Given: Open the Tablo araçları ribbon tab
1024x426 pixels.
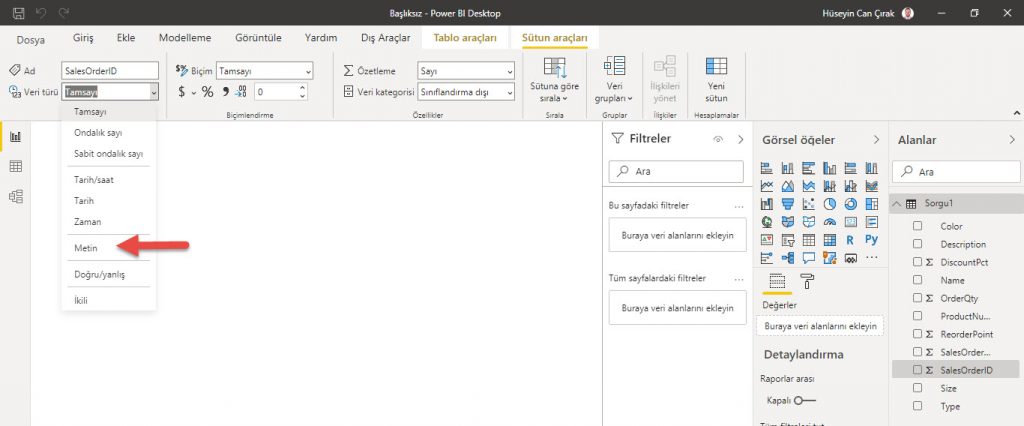Looking at the screenshot, I should tap(465, 38).
